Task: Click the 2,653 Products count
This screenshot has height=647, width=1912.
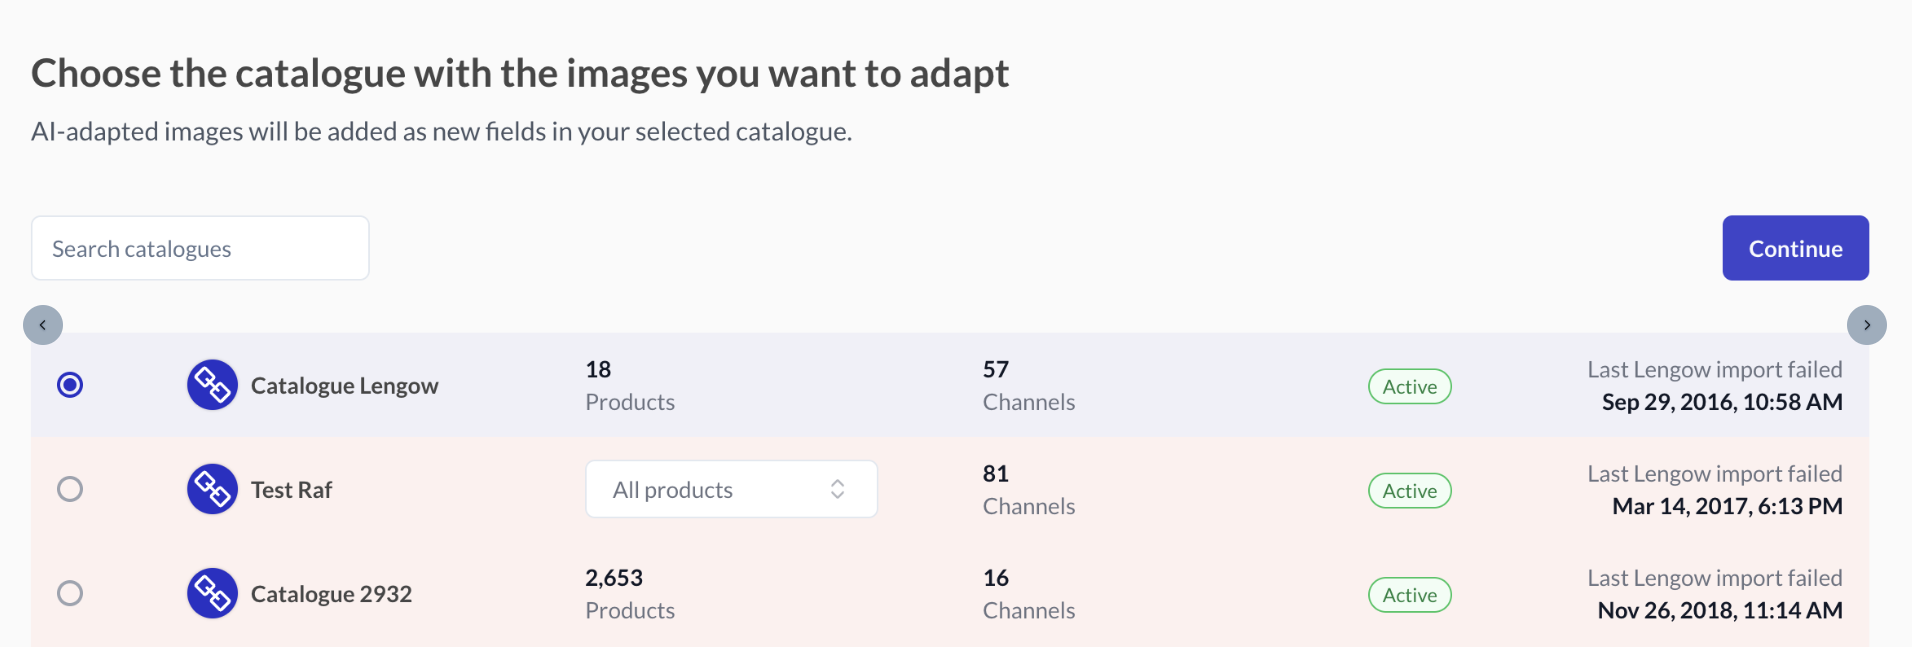Action: tap(630, 594)
